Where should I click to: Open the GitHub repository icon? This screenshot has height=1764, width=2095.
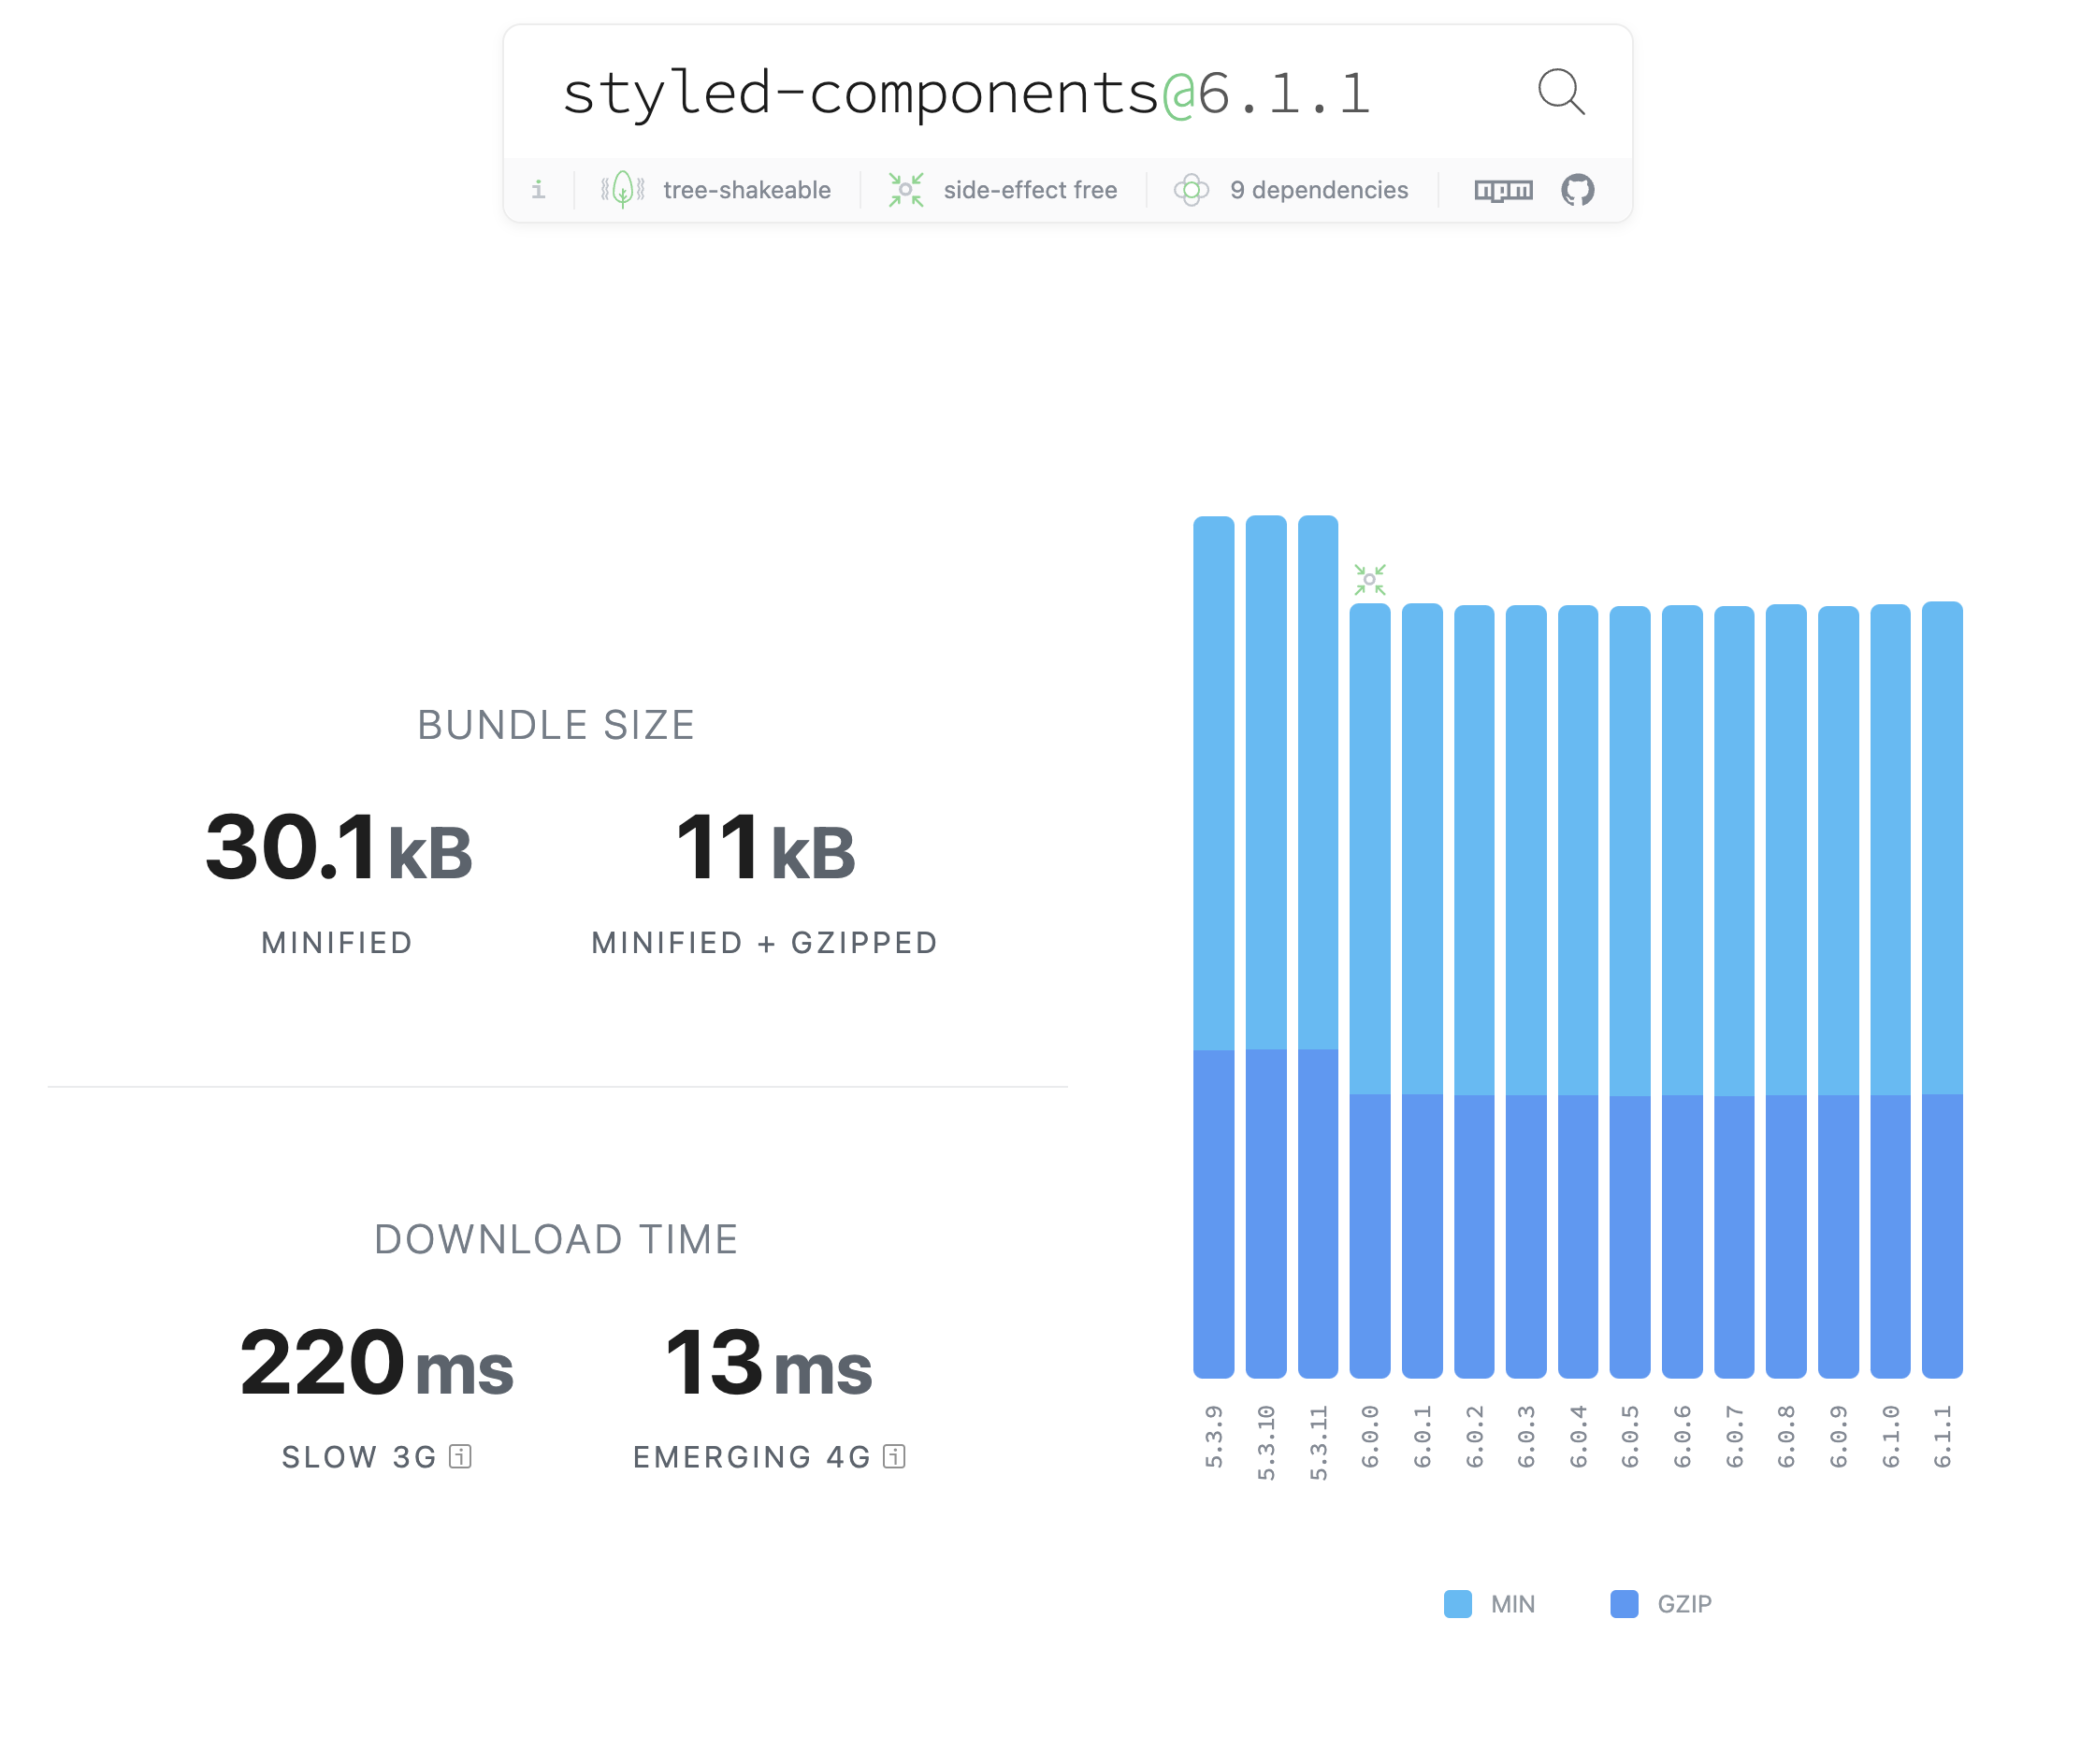[x=1577, y=190]
